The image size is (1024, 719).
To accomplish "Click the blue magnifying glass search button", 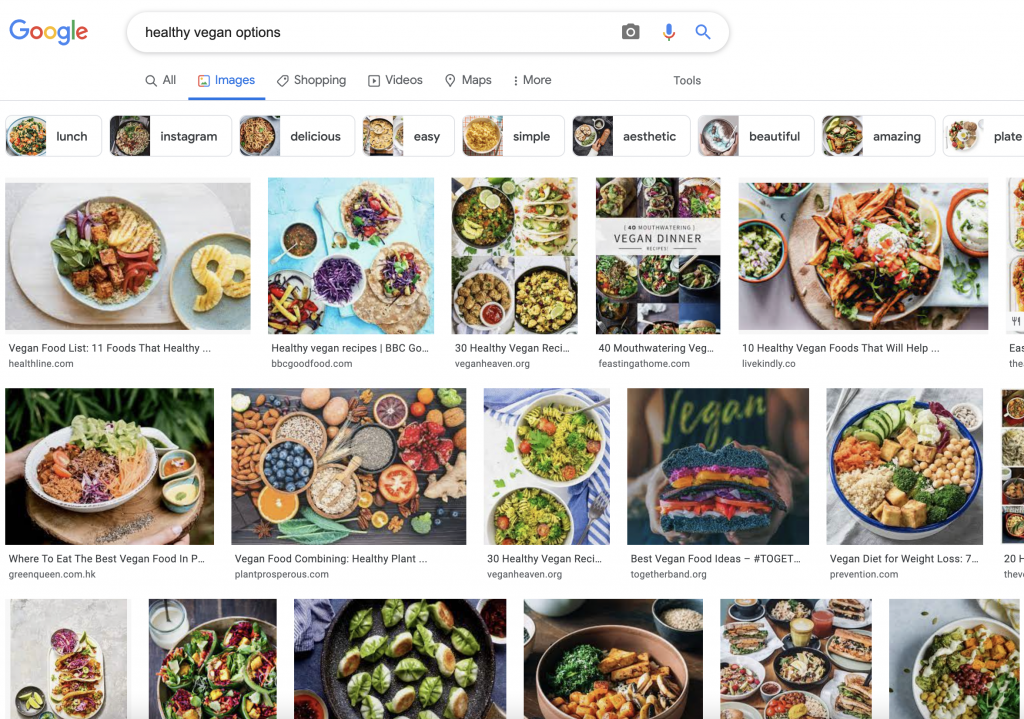I will click(703, 32).
